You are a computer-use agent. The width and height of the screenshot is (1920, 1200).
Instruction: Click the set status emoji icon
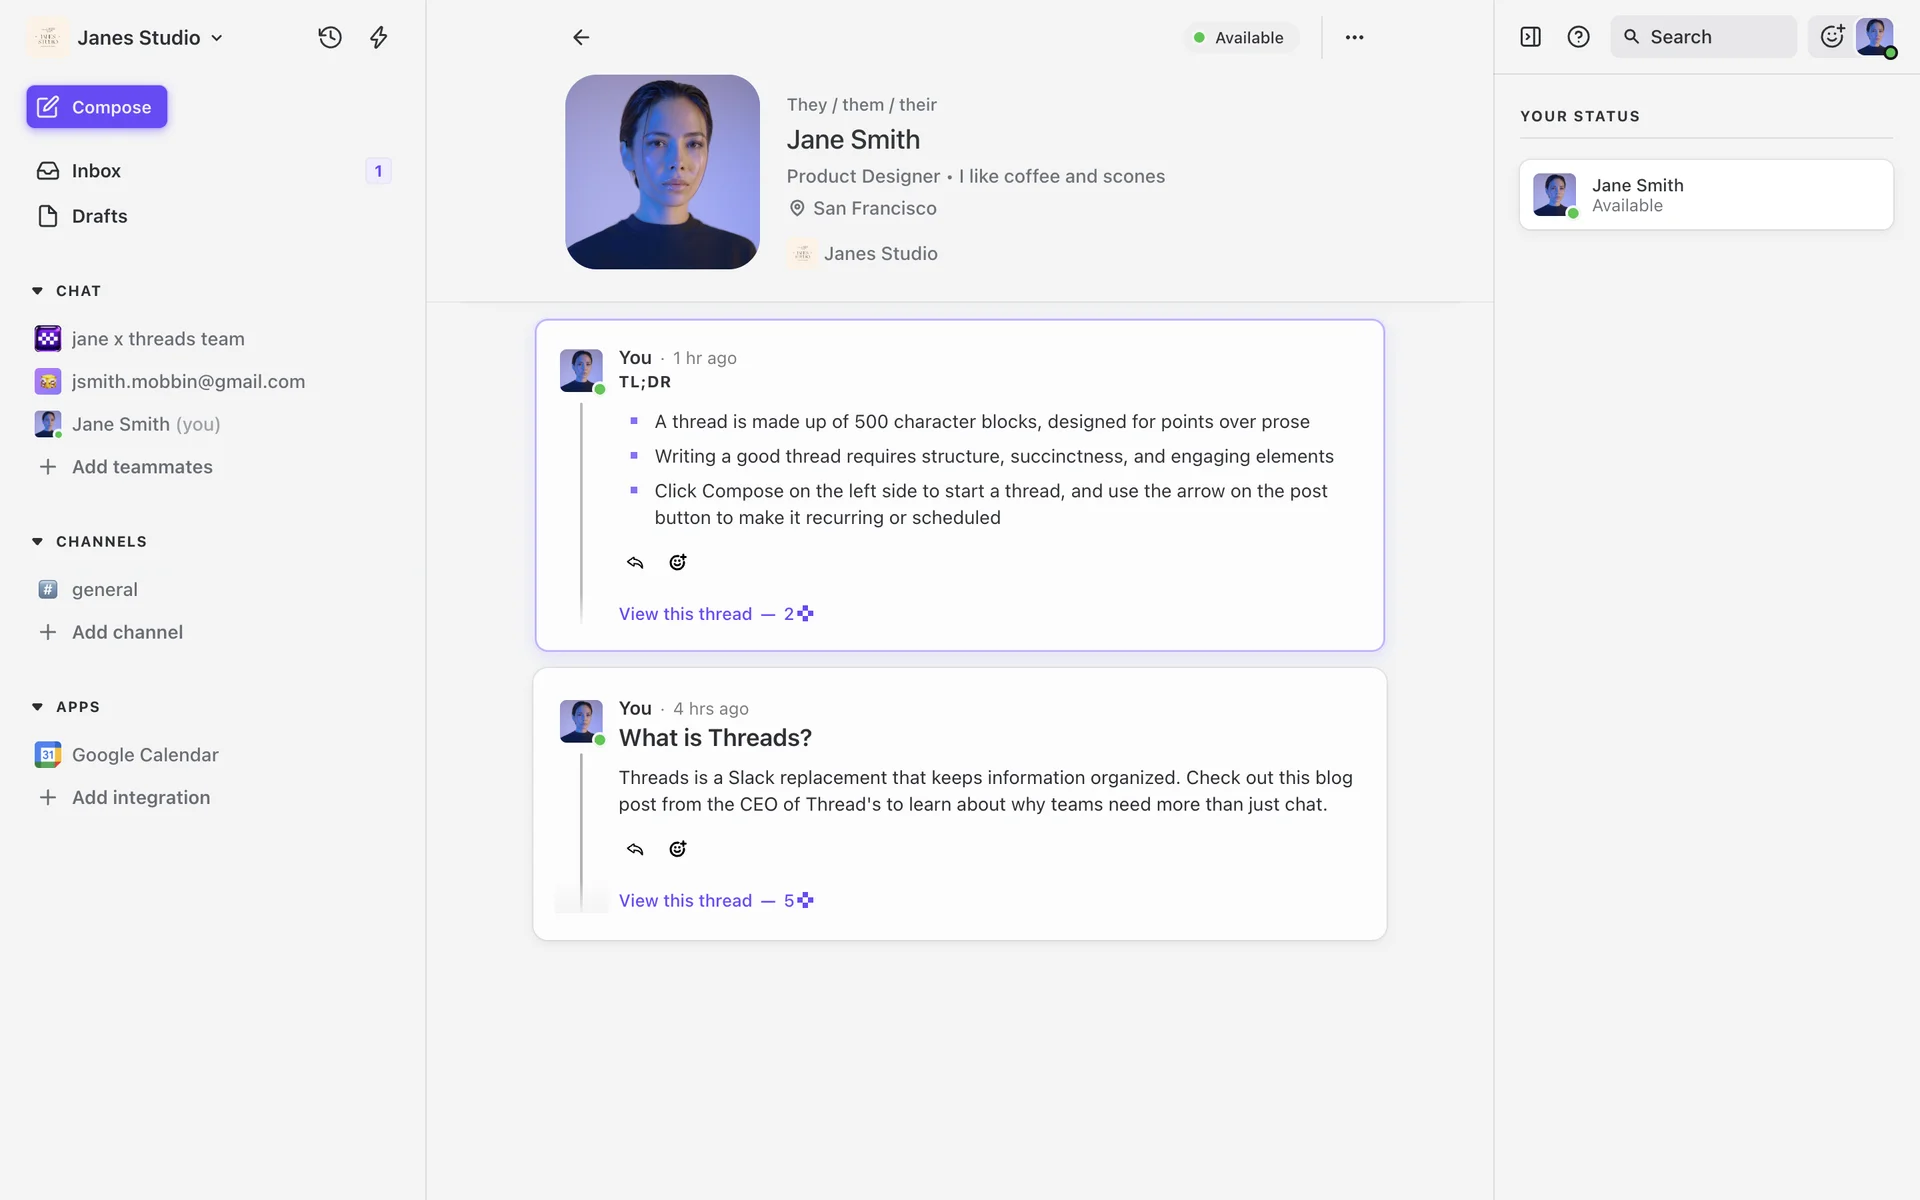(x=1832, y=37)
